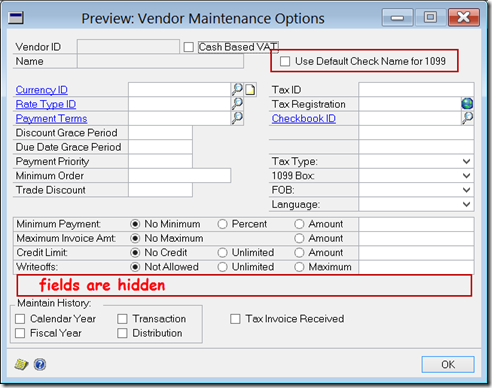Click the Minimum Order field
Image resolution: width=492 pixels, height=388 pixels.
tap(180, 176)
